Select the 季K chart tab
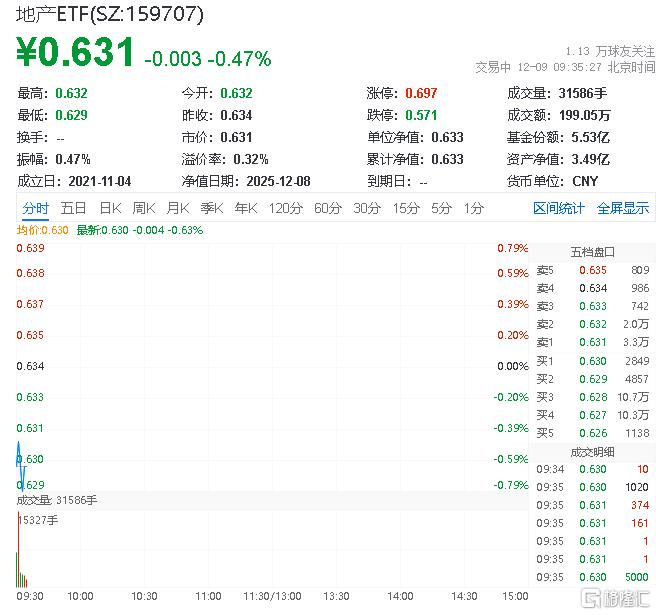The height and width of the screenshot is (615, 656). 211,208
